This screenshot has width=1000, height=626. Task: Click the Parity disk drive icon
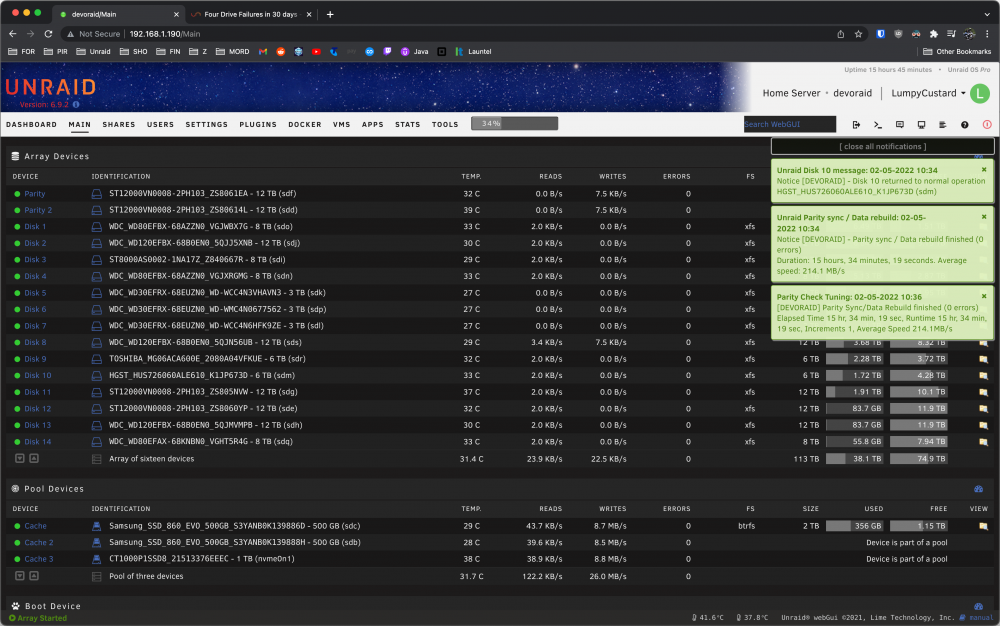point(96,194)
